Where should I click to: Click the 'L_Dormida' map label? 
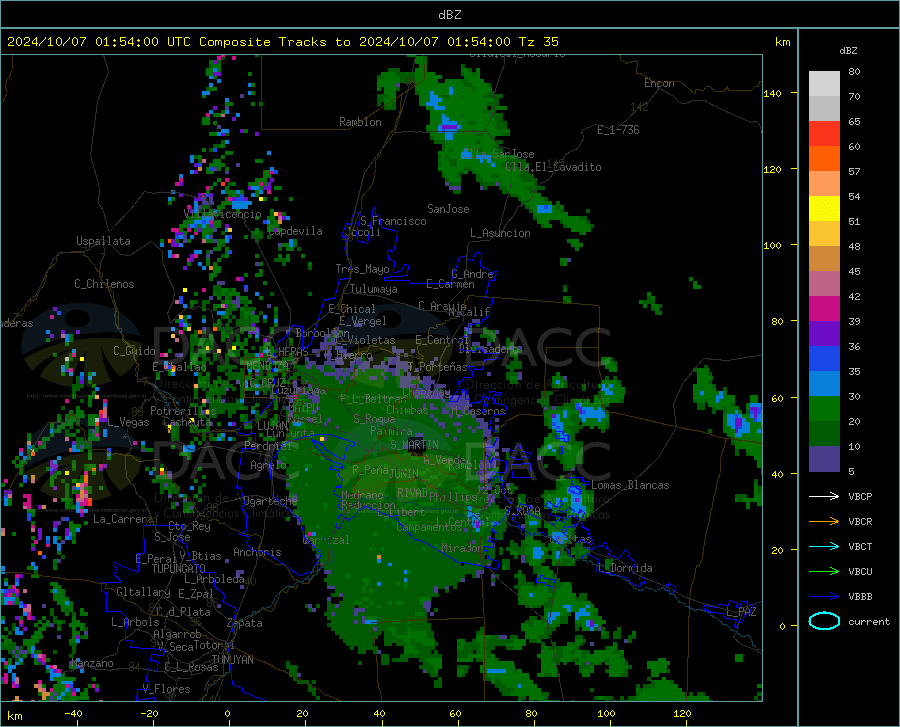(x=624, y=568)
